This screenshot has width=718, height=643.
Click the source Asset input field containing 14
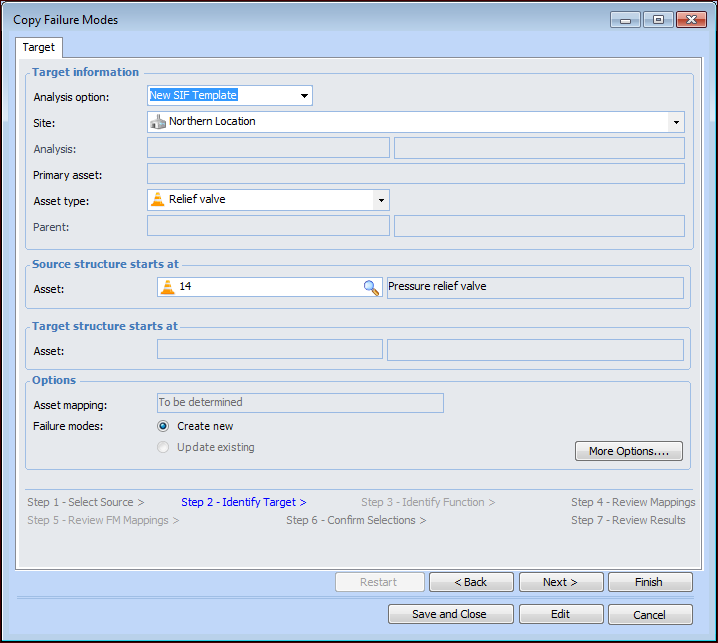tap(265, 288)
